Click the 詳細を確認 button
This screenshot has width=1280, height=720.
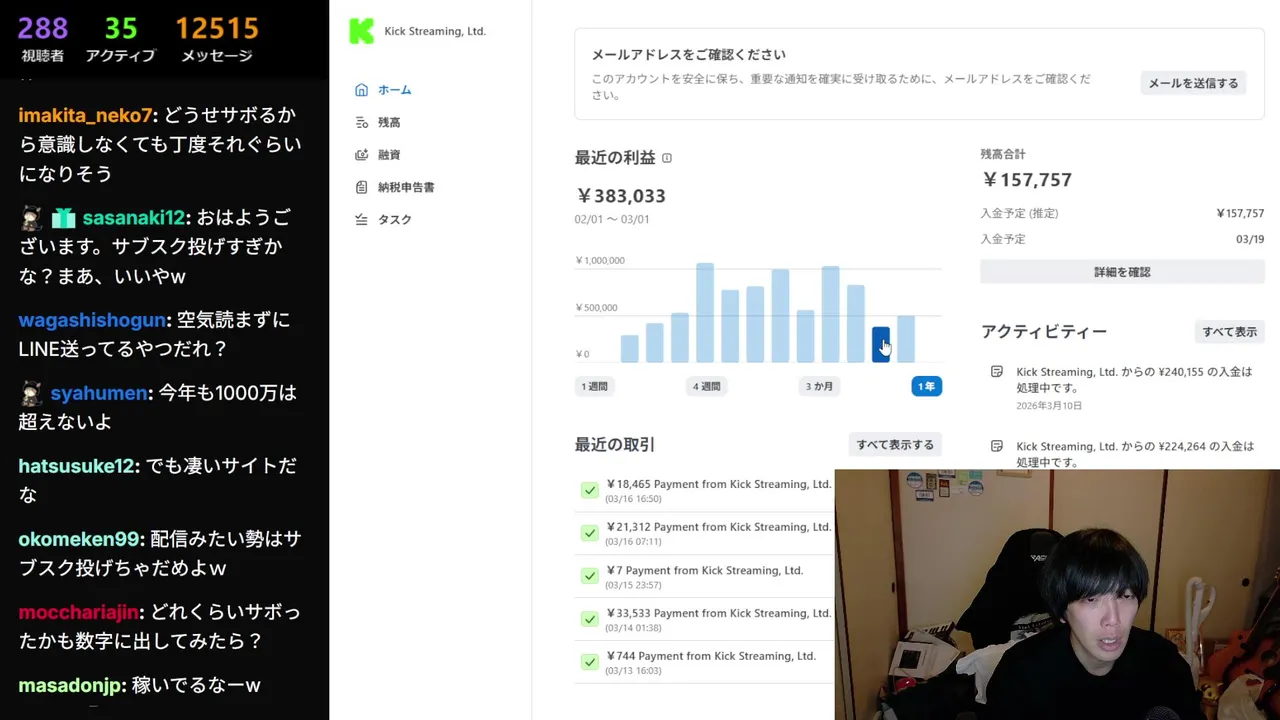pos(1122,272)
